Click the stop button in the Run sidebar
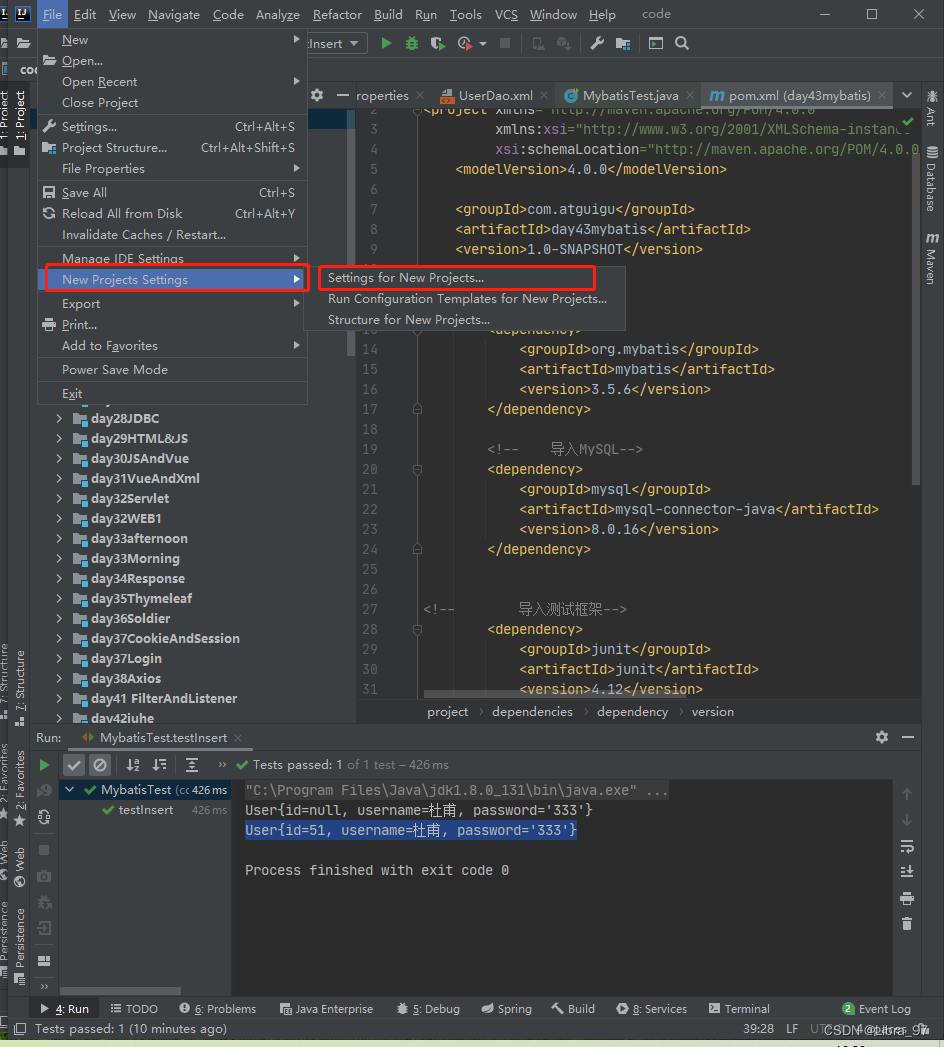The width and height of the screenshot is (944, 1047). (44, 850)
